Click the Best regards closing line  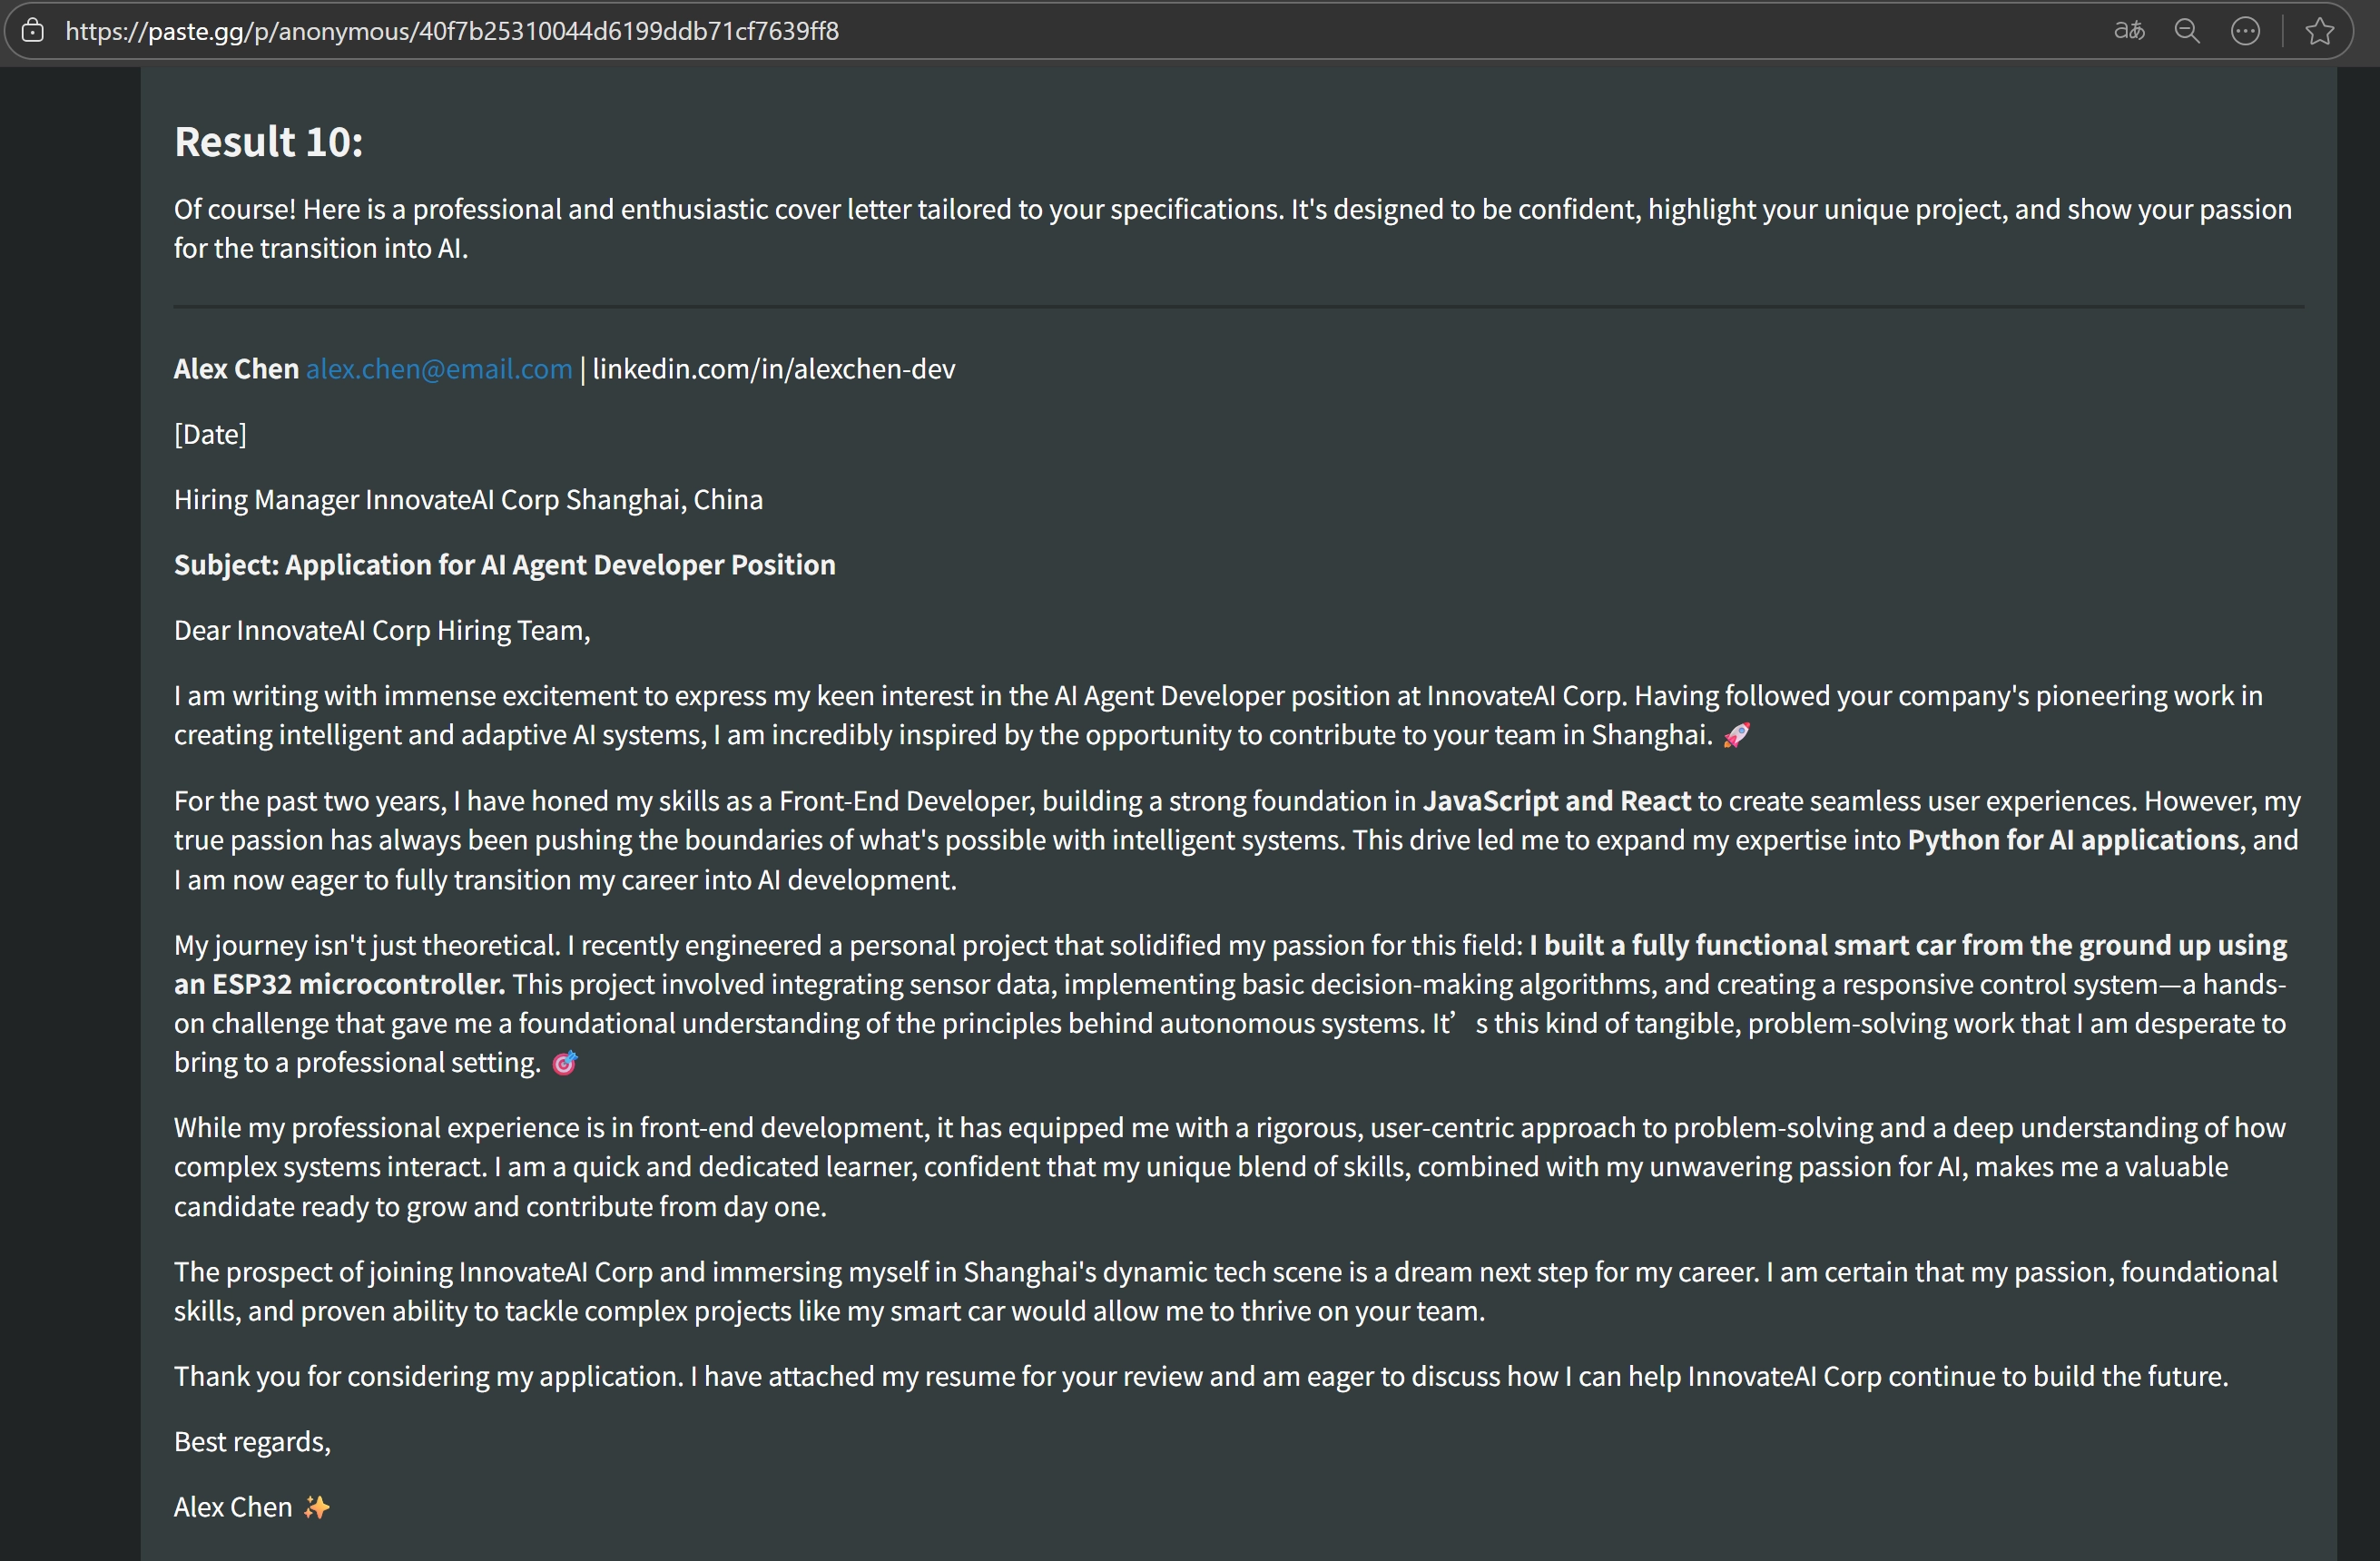[252, 1442]
